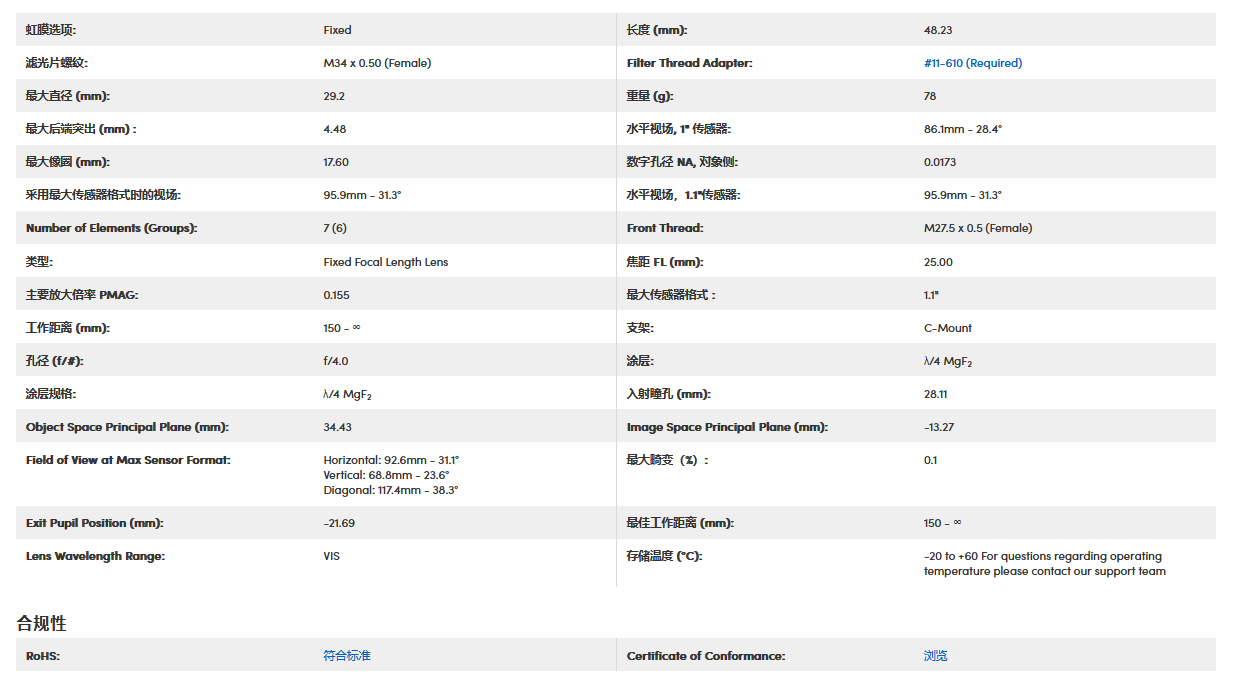The image size is (1233, 691).
Task: Click the 86.1mm - 28.4° value
Action: tap(962, 129)
